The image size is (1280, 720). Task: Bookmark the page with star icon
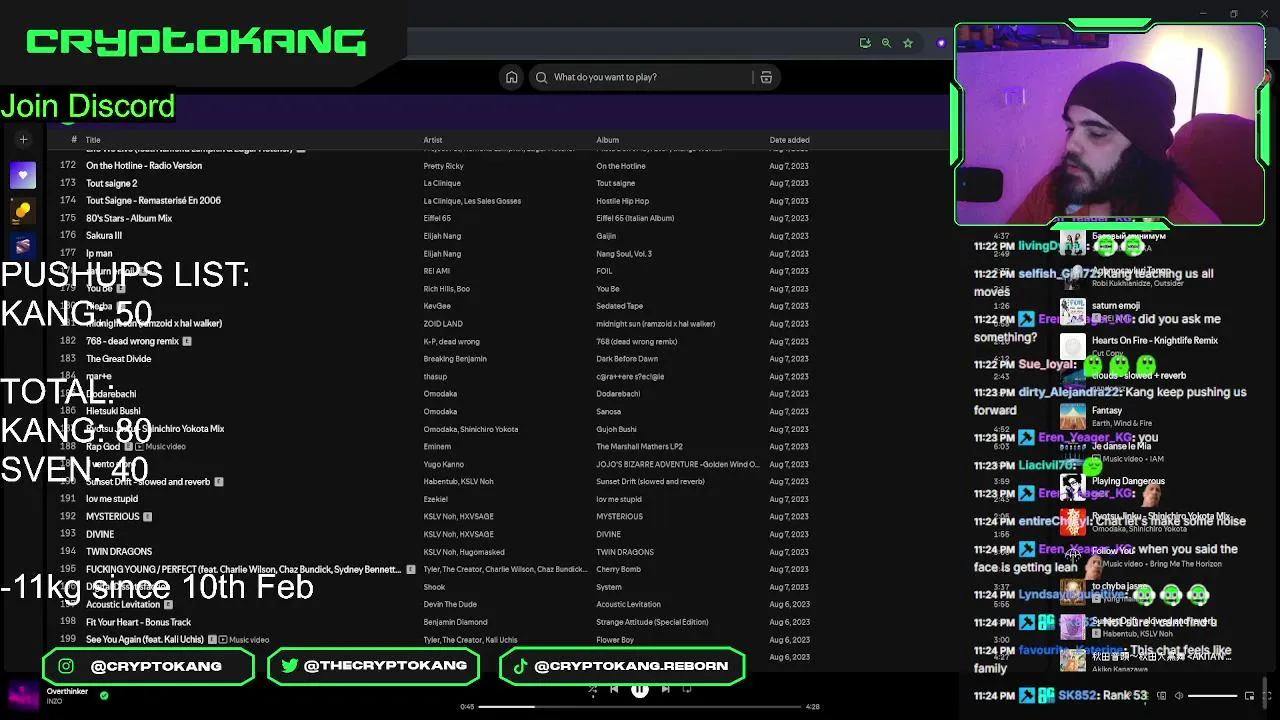click(x=908, y=43)
